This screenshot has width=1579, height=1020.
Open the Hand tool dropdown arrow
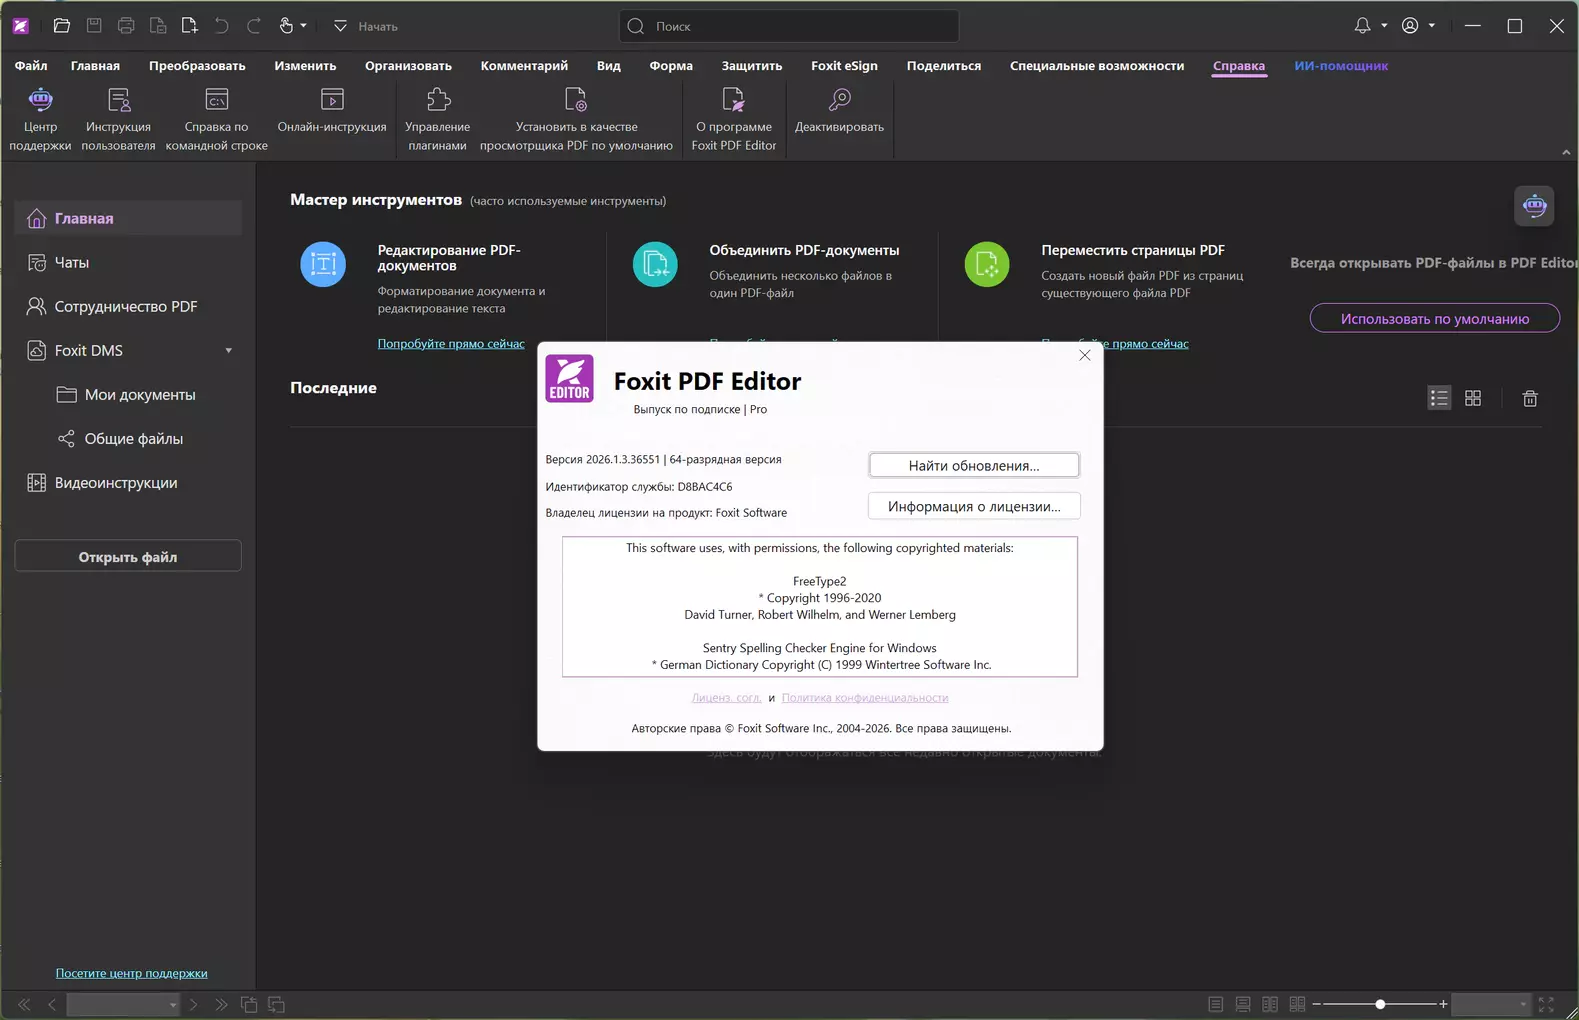(x=303, y=26)
